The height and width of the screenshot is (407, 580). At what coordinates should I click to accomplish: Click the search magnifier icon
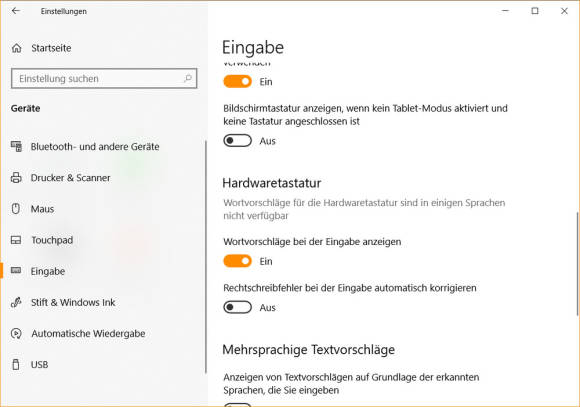[188, 78]
